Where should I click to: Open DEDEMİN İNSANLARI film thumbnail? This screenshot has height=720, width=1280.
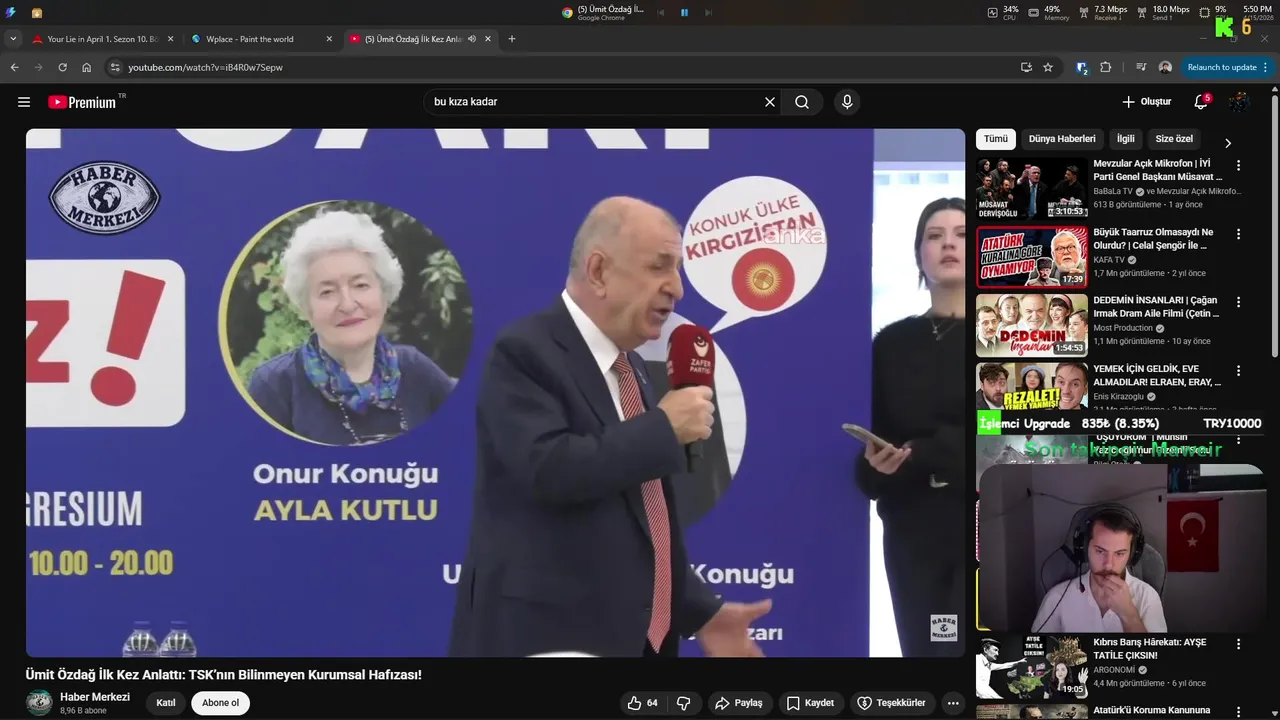pyautogui.click(x=1031, y=325)
